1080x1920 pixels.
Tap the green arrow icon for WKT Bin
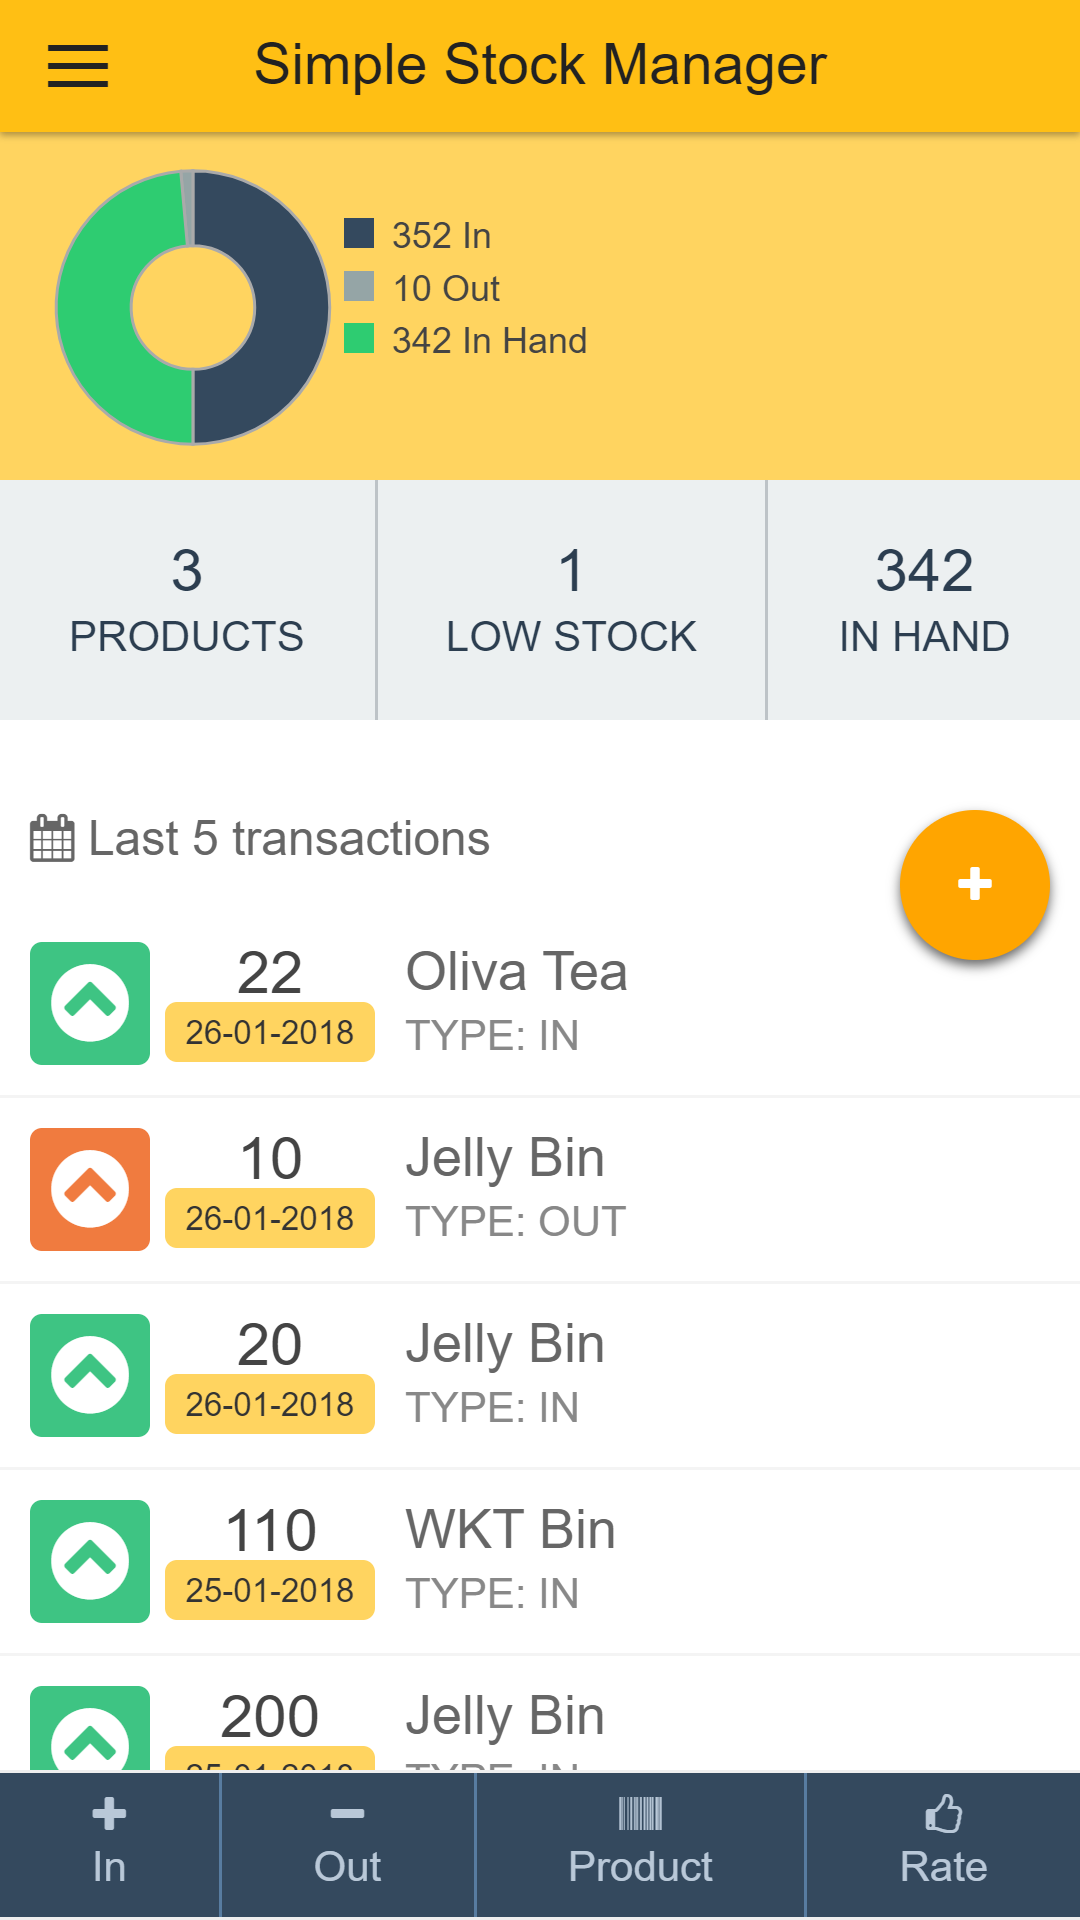pos(90,1561)
